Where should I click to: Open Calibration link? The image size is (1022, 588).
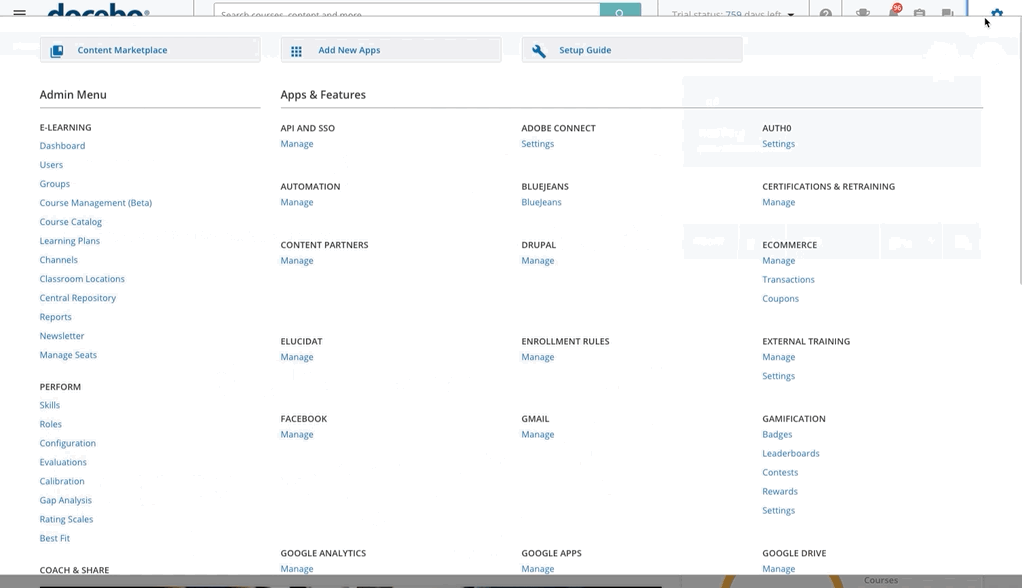coord(62,481)
